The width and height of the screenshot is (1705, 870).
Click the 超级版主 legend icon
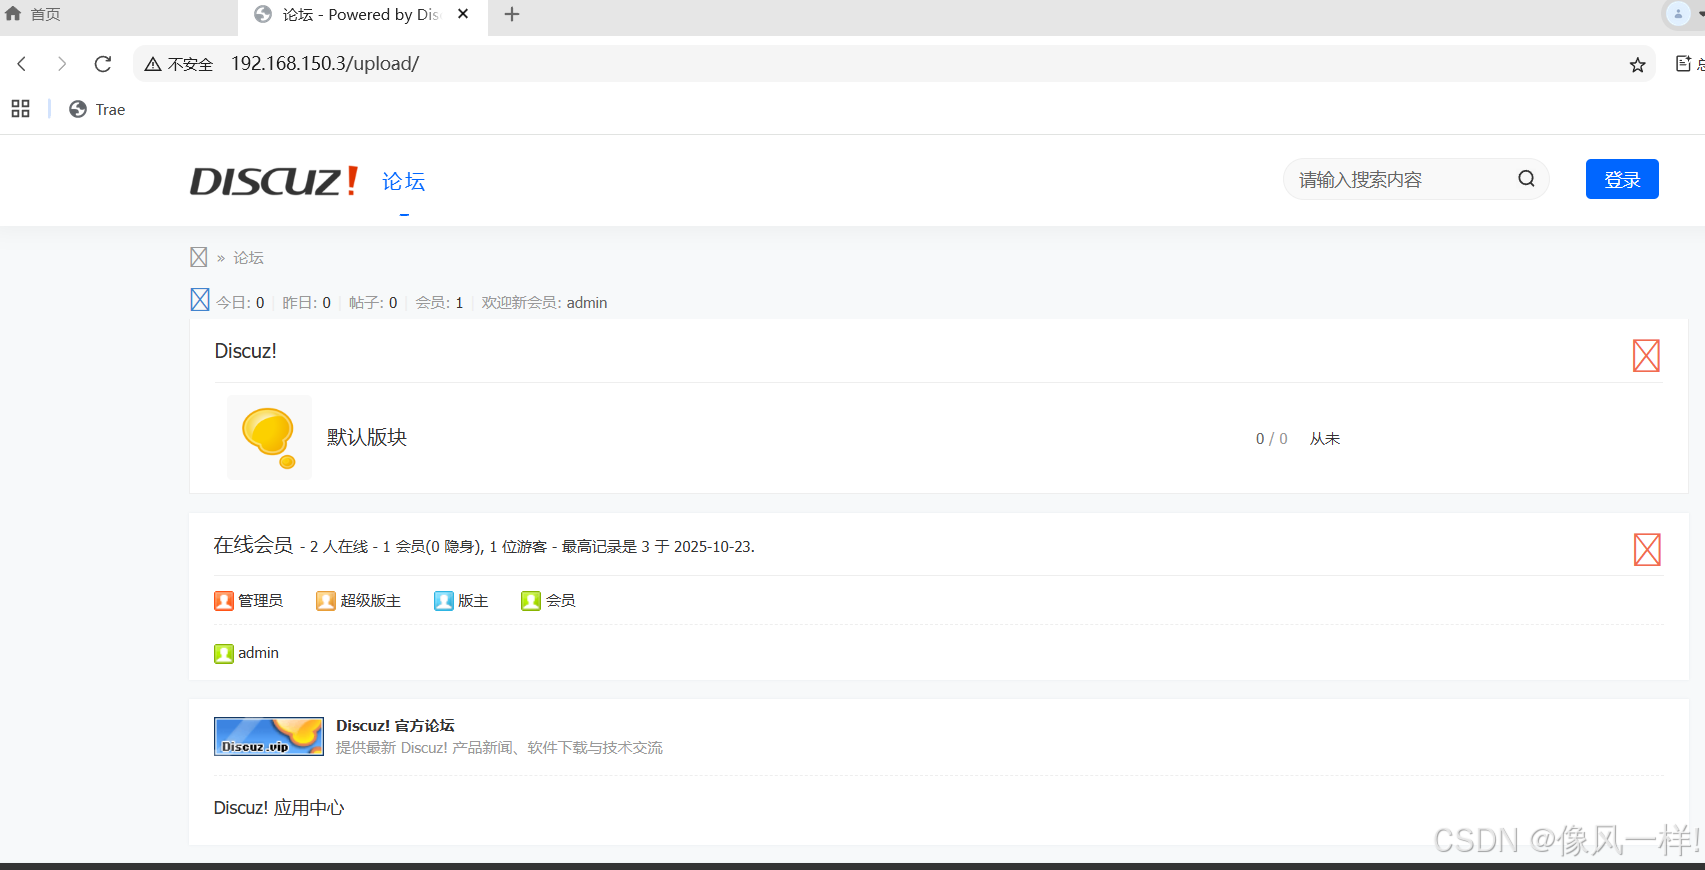coord(326,601)
